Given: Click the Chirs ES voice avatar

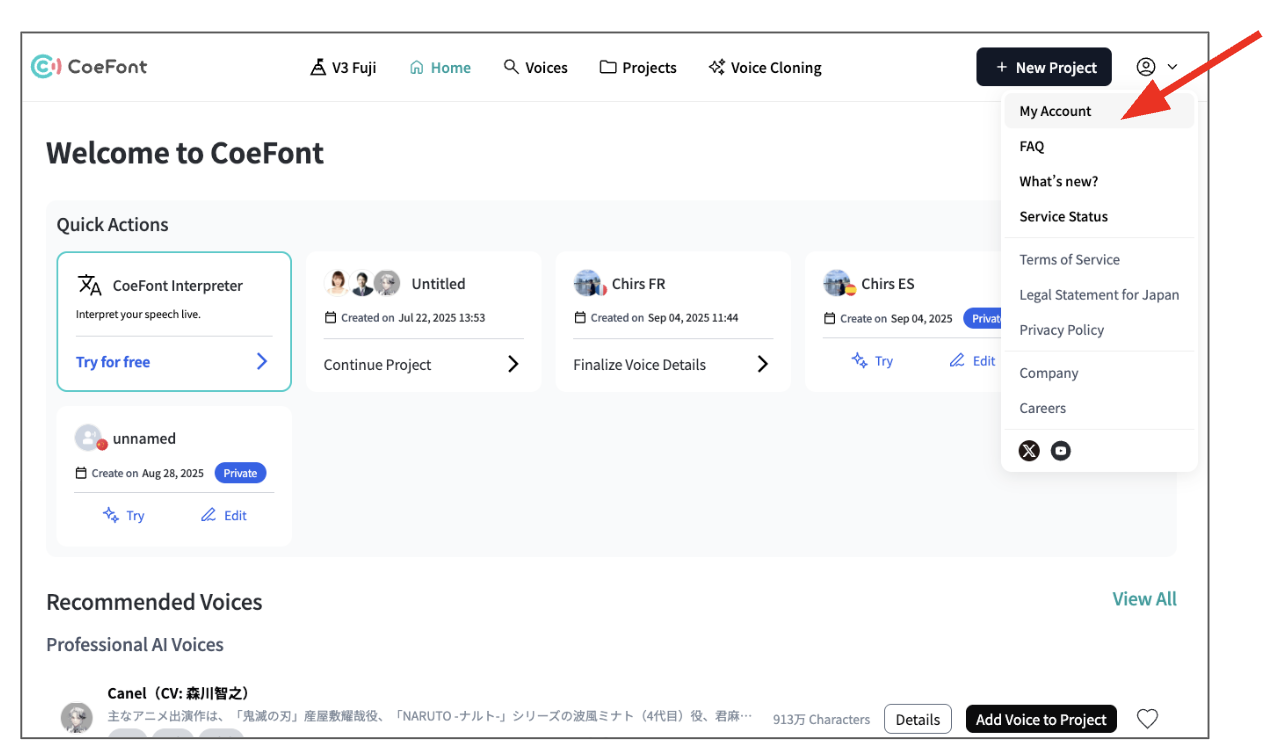Looking at the screenshot, I should tap(839, 283).
